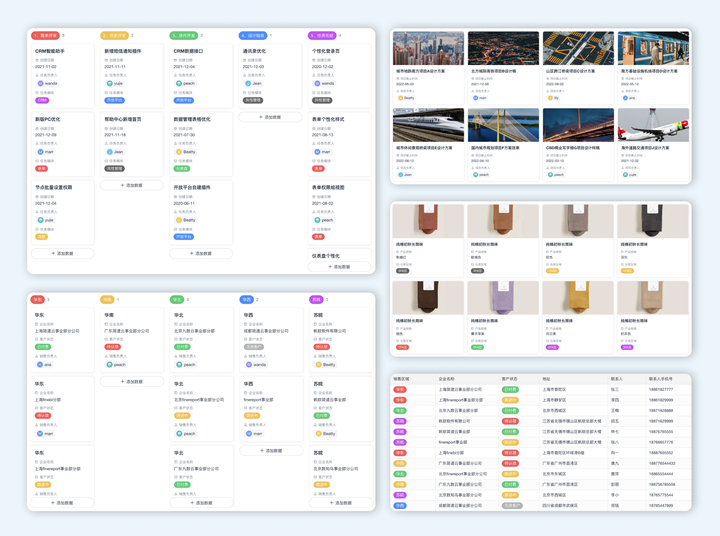Open the 上海简道云事业部分公司 customer card

coord(62,340)
